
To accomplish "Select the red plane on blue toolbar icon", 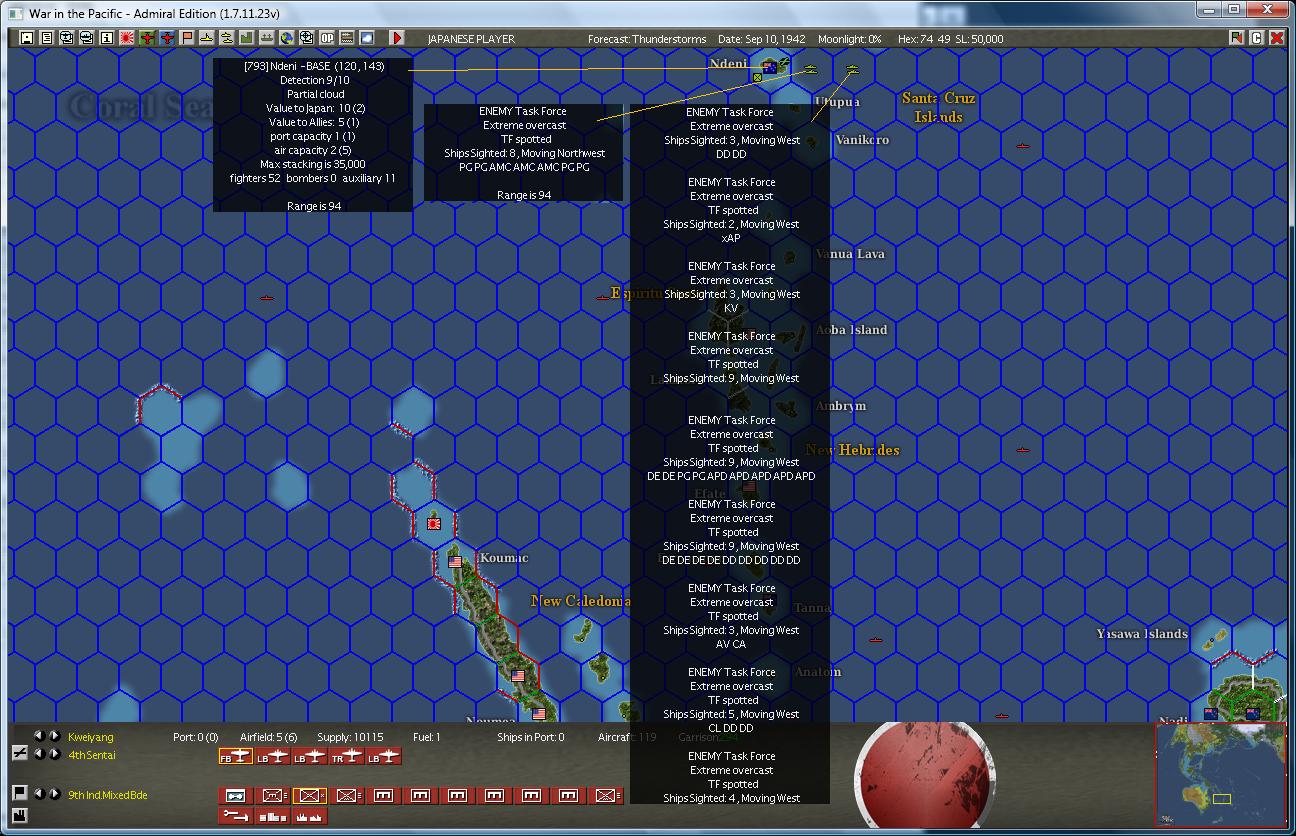I will 167,38.
